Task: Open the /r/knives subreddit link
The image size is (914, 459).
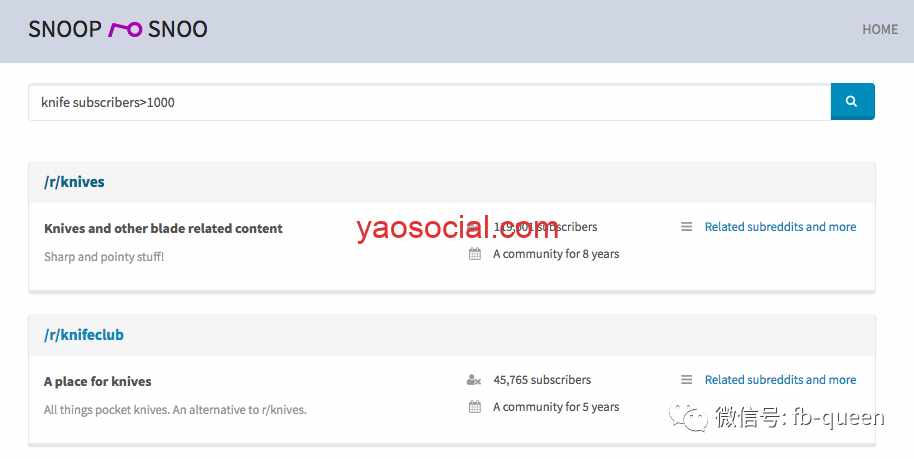Action: pyautogui.click(x=74, y=182)
